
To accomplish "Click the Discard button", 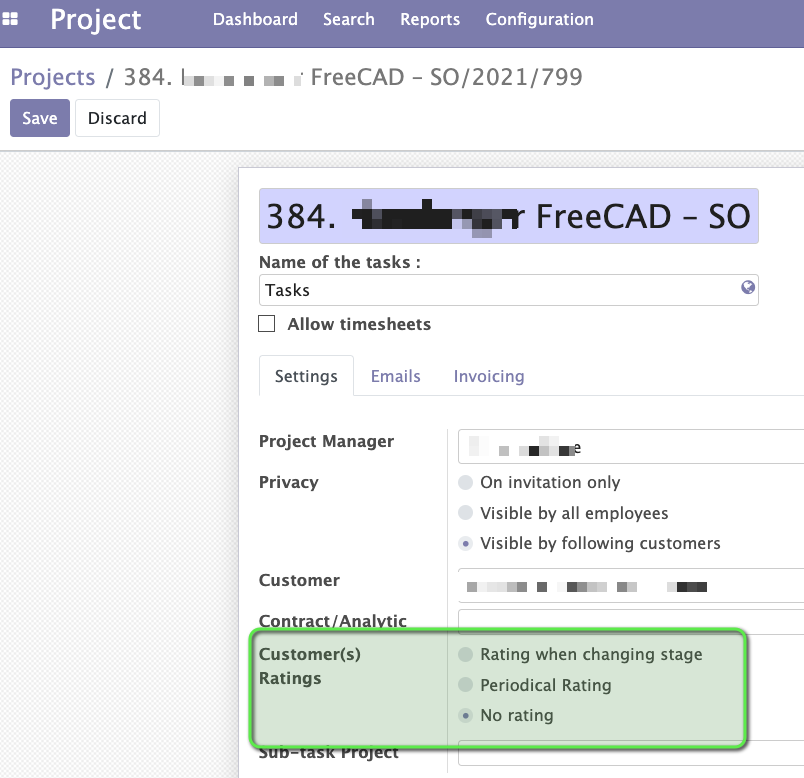I will click(117, 118).
